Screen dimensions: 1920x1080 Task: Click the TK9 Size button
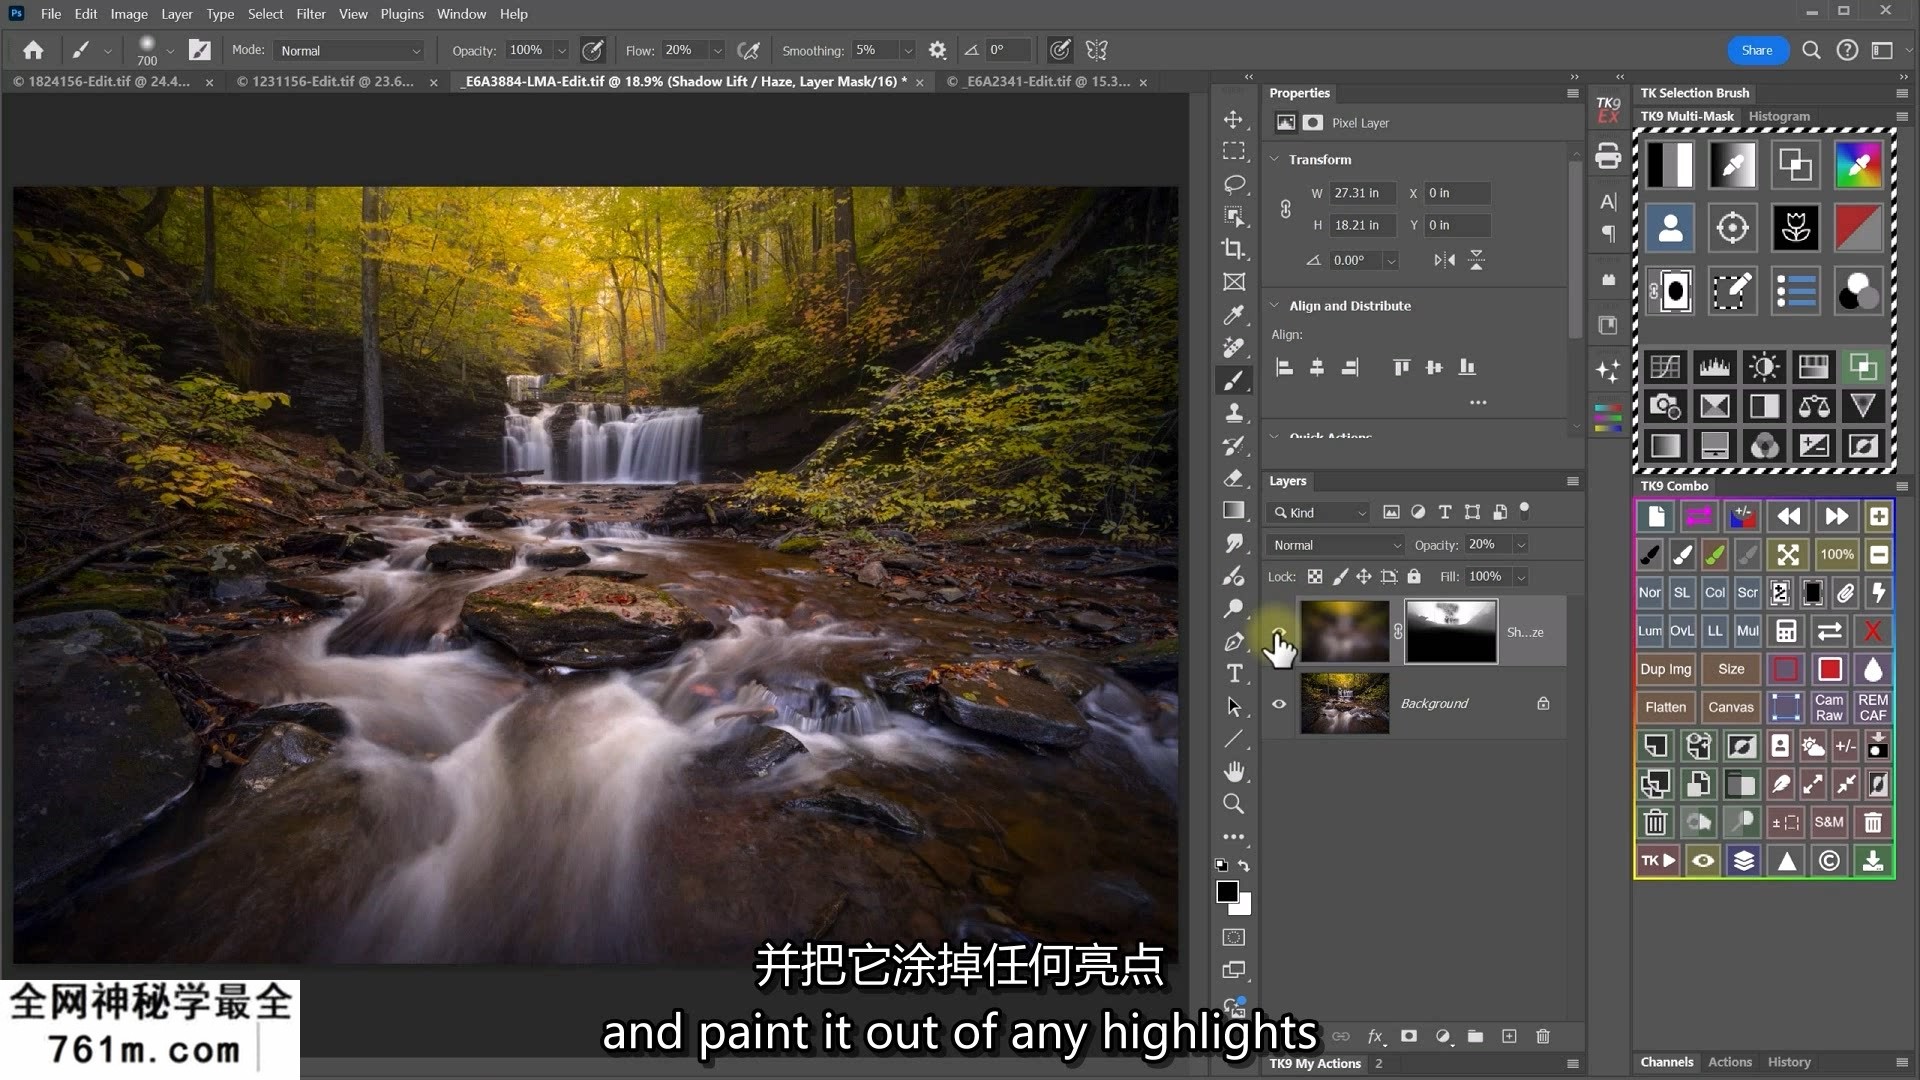click(x=1731, y=669)
